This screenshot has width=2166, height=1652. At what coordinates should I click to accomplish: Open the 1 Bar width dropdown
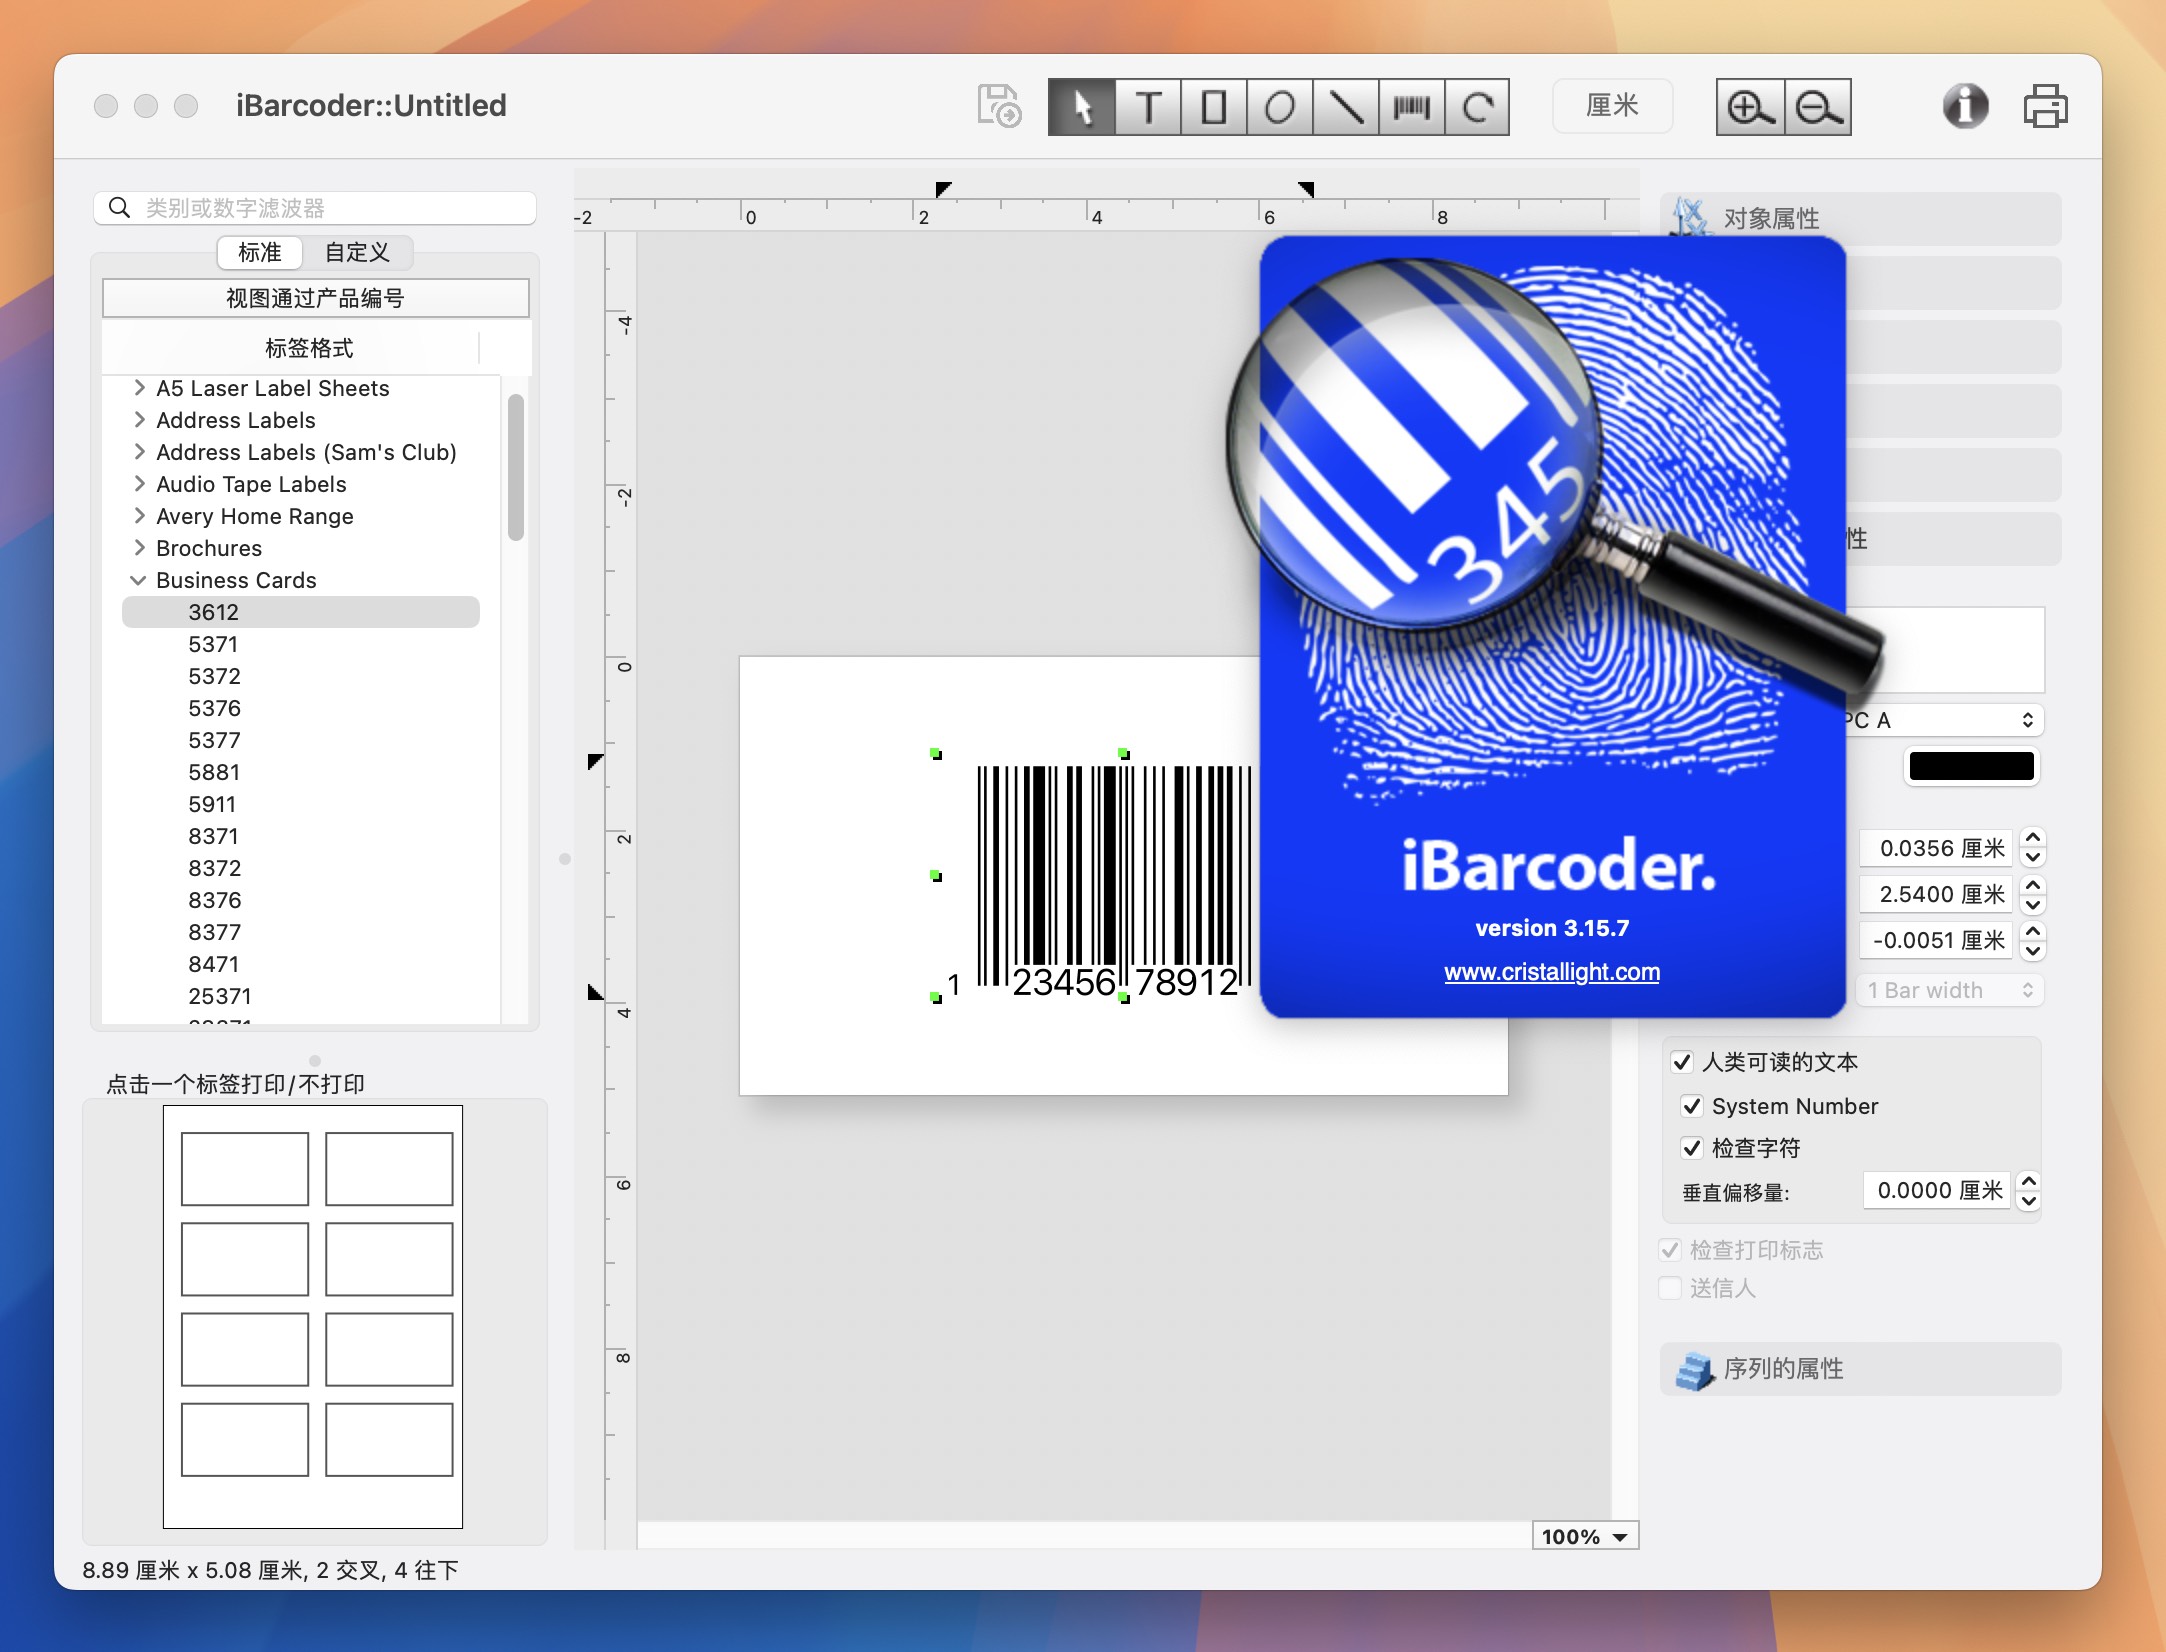pyautogui.click(x=1950, y=990)
